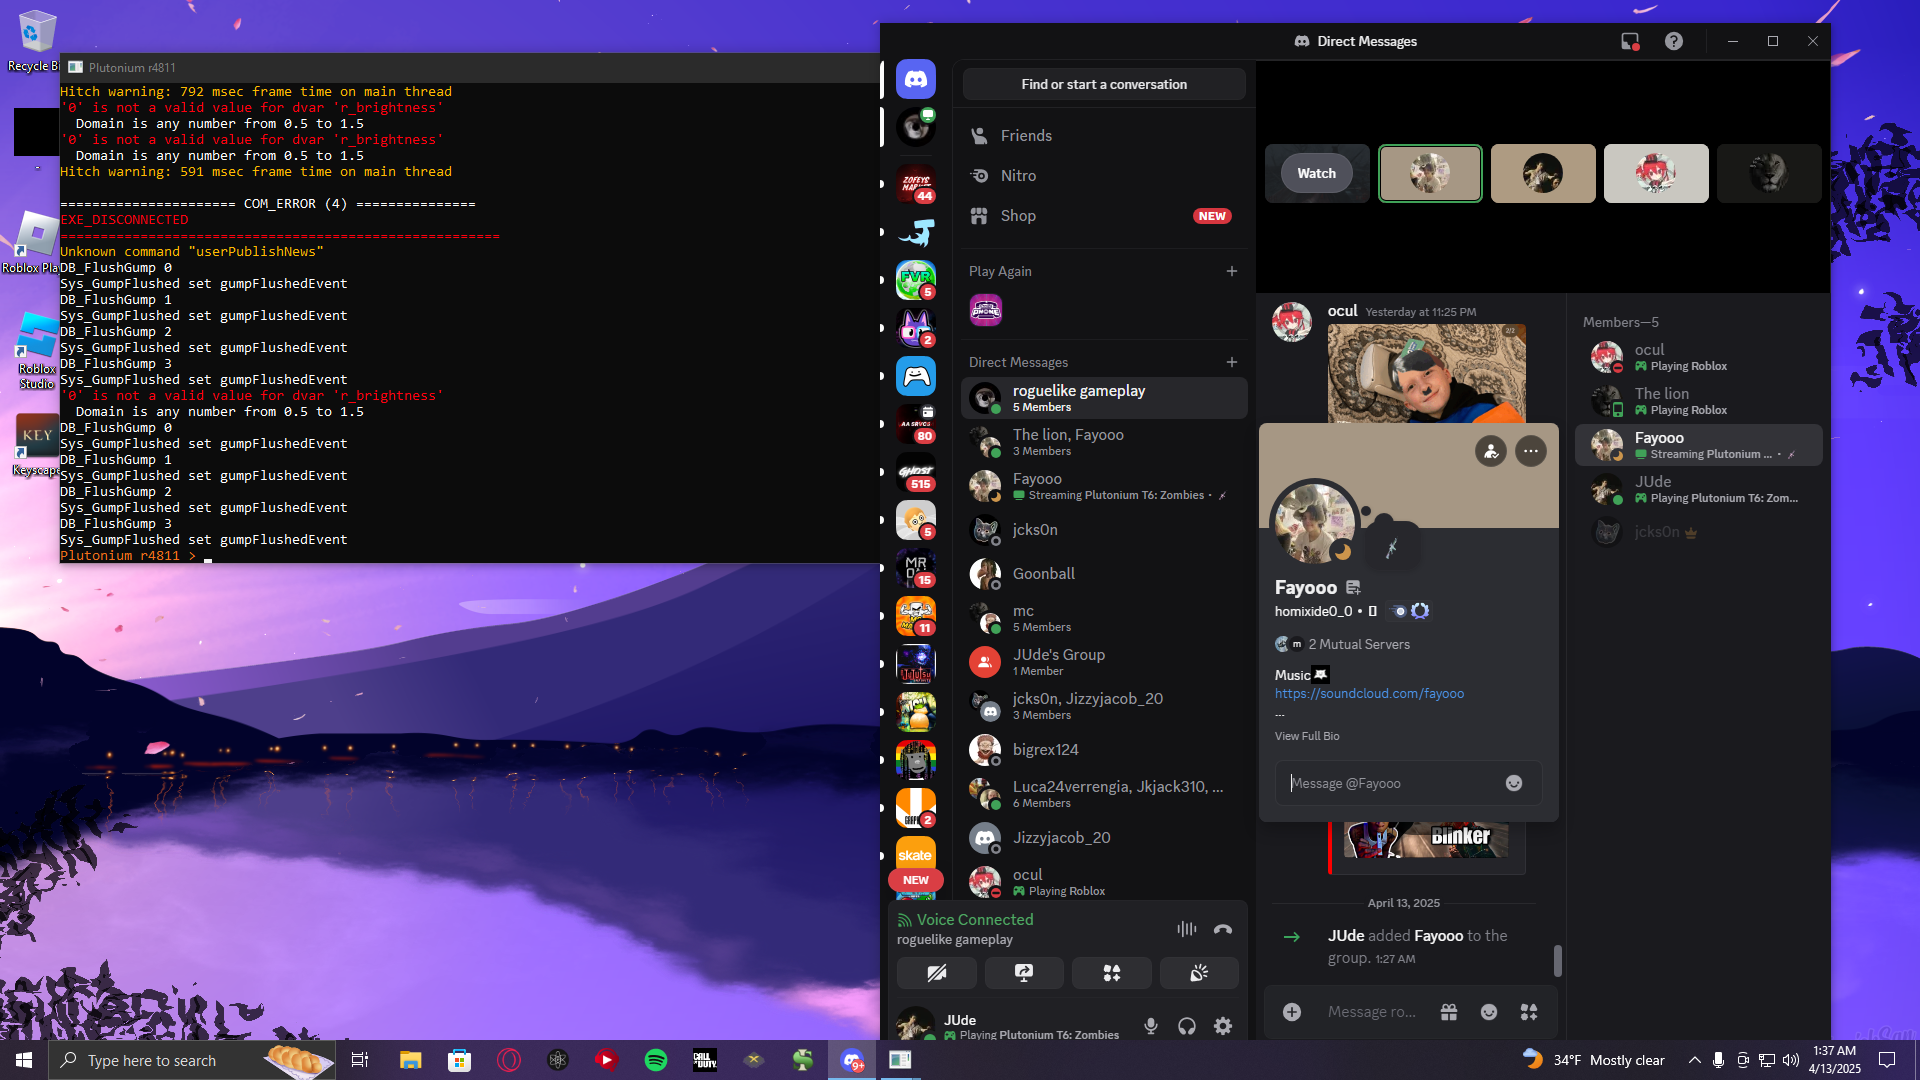The width and height of the screenshot is (1920, 1080).
Task: Open Find or start a conversation
Action: [1104, 84]
